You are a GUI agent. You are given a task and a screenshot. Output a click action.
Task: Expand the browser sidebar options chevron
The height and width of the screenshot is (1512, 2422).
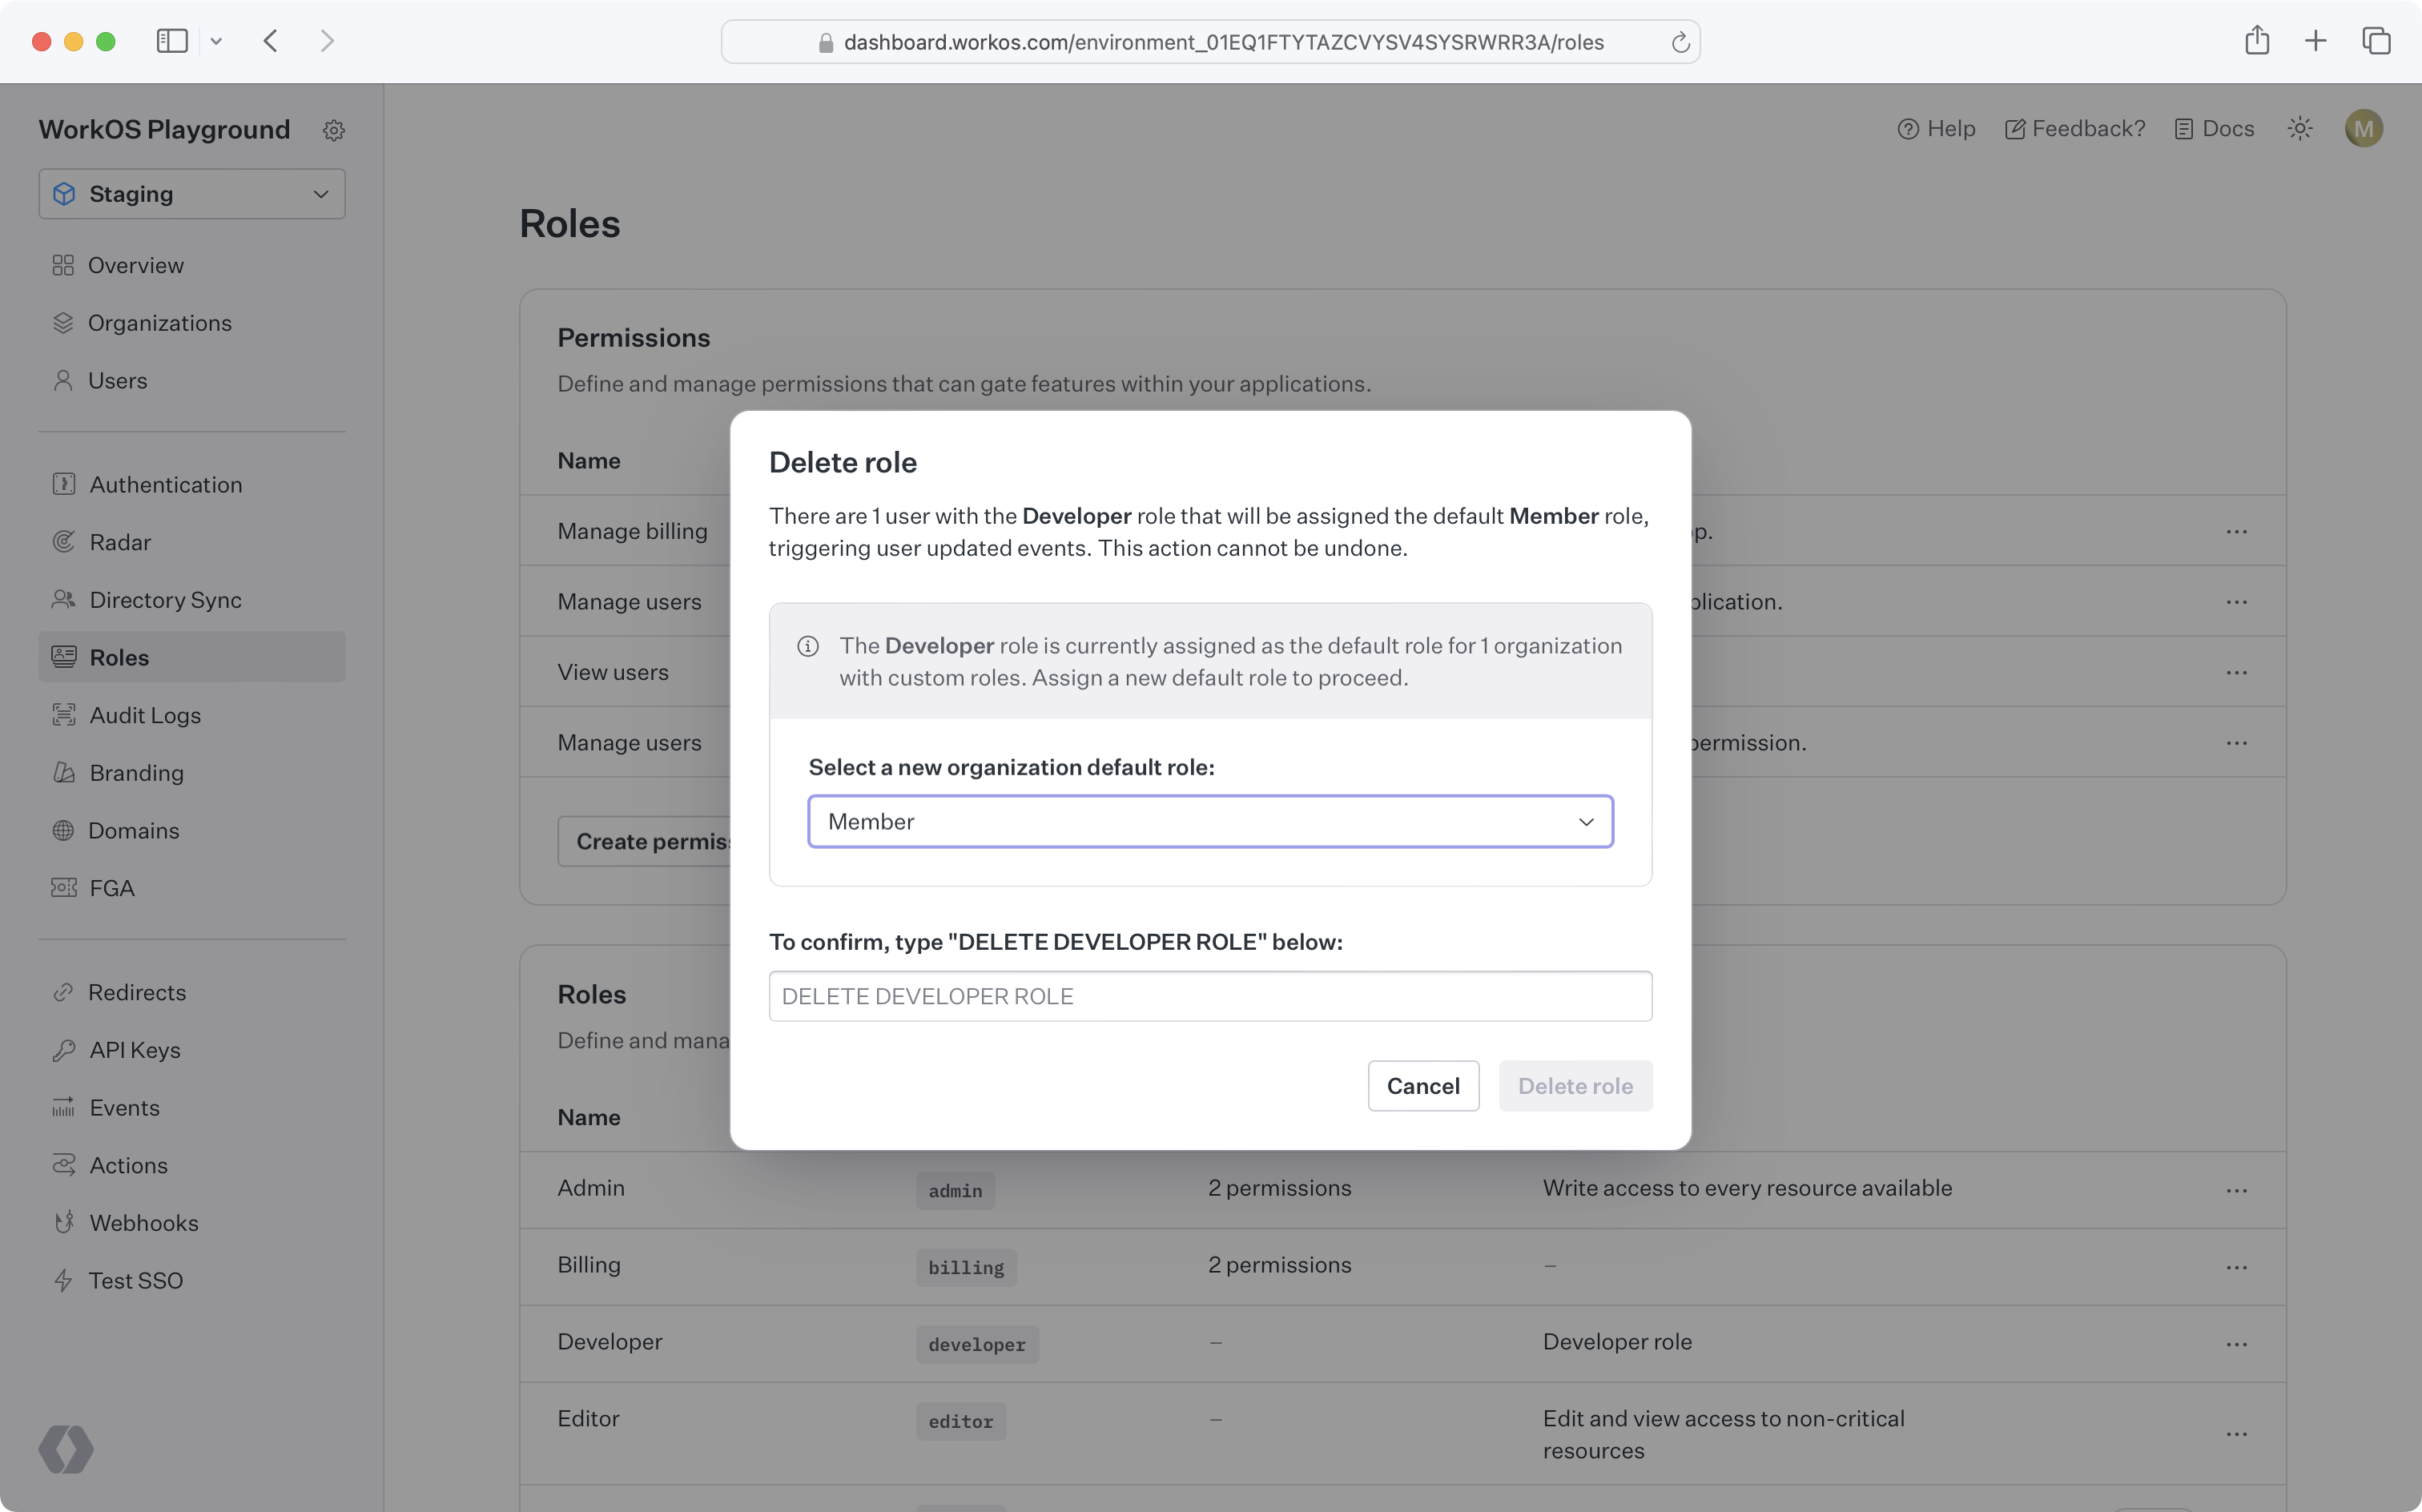point(216,41)
